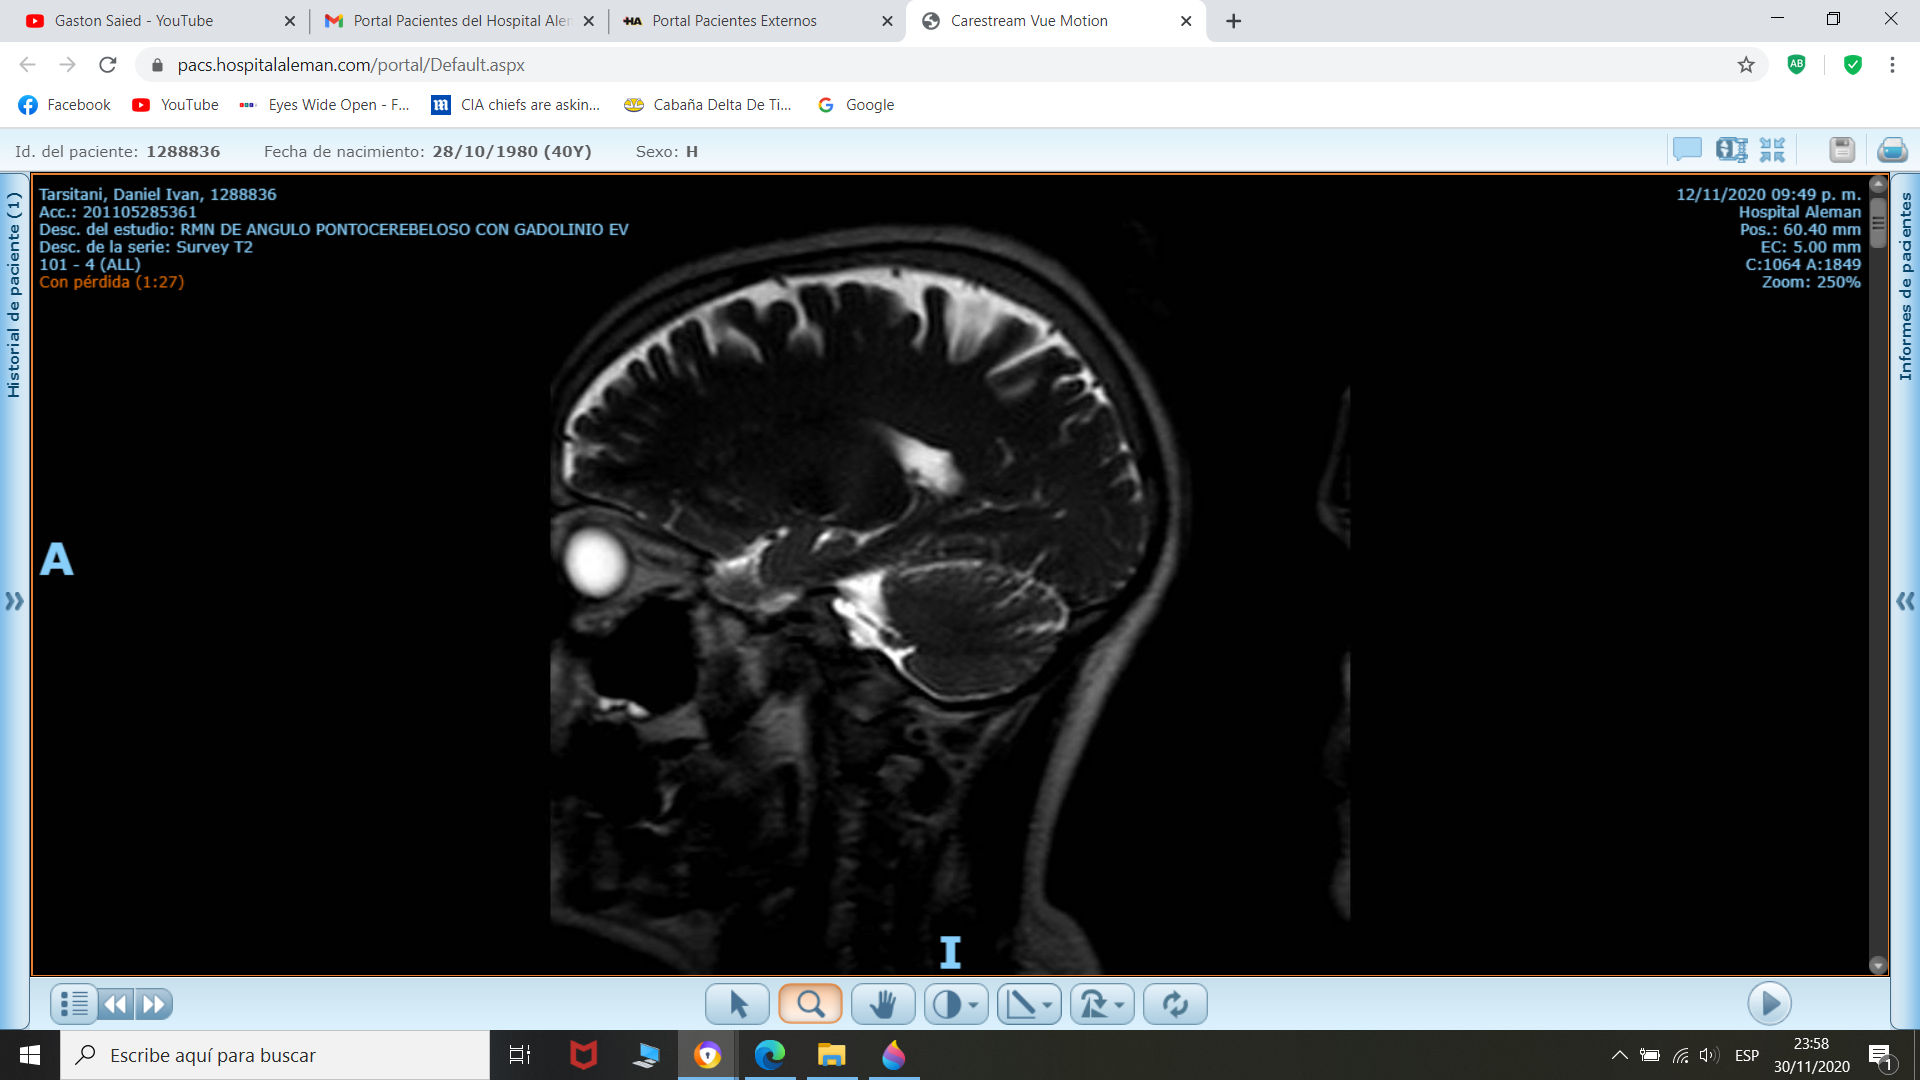Close the Portal Pacientes Externos tab
Screen dimensions: 1920x1080
(x=887, y=21)
